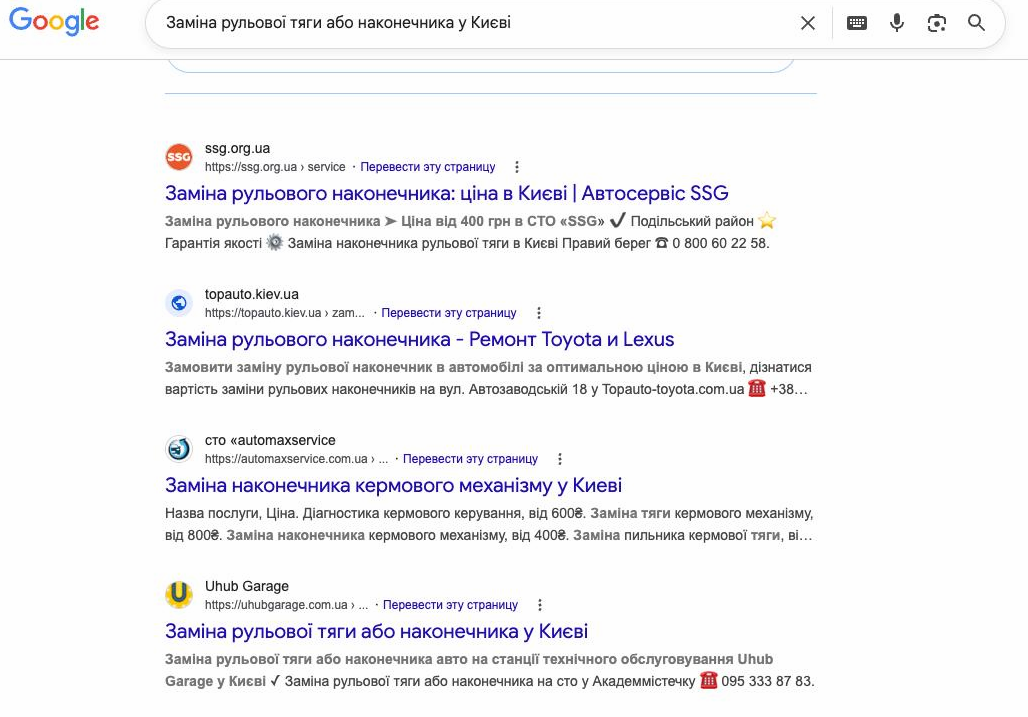Open more options for ssg.org.ua result
The image size is (1028, 717).
coord(517,167)
